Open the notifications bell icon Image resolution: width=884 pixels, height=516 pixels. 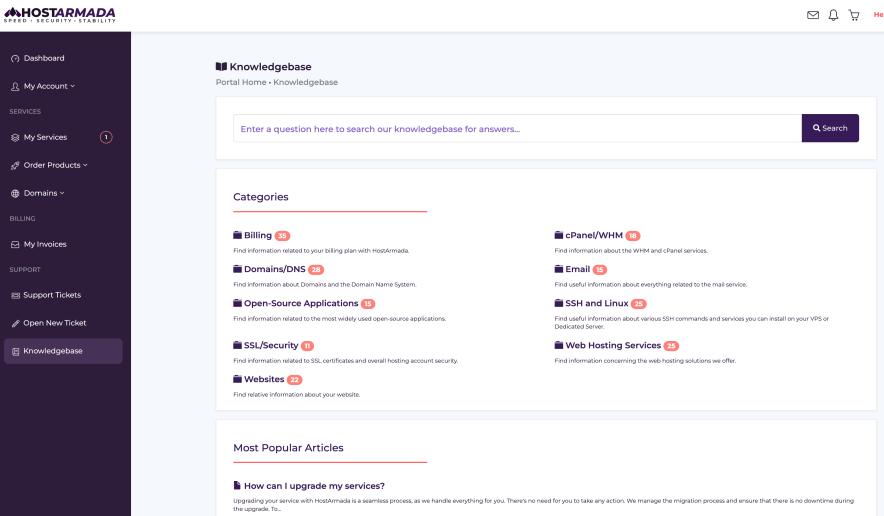[833, 15]
